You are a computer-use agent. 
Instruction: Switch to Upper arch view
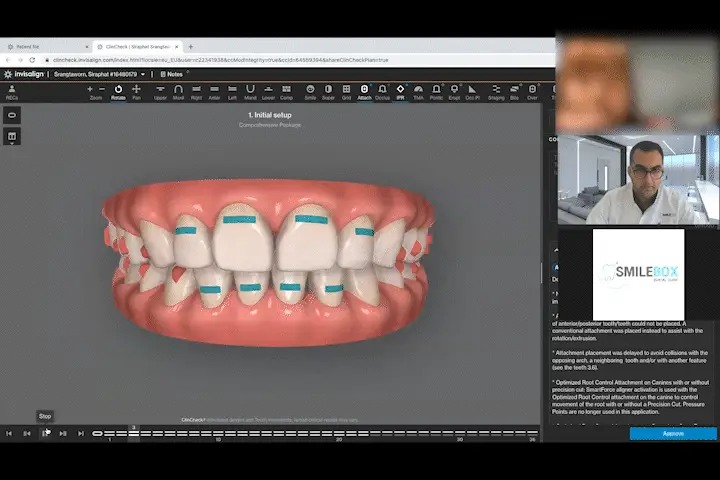[160, 92]
